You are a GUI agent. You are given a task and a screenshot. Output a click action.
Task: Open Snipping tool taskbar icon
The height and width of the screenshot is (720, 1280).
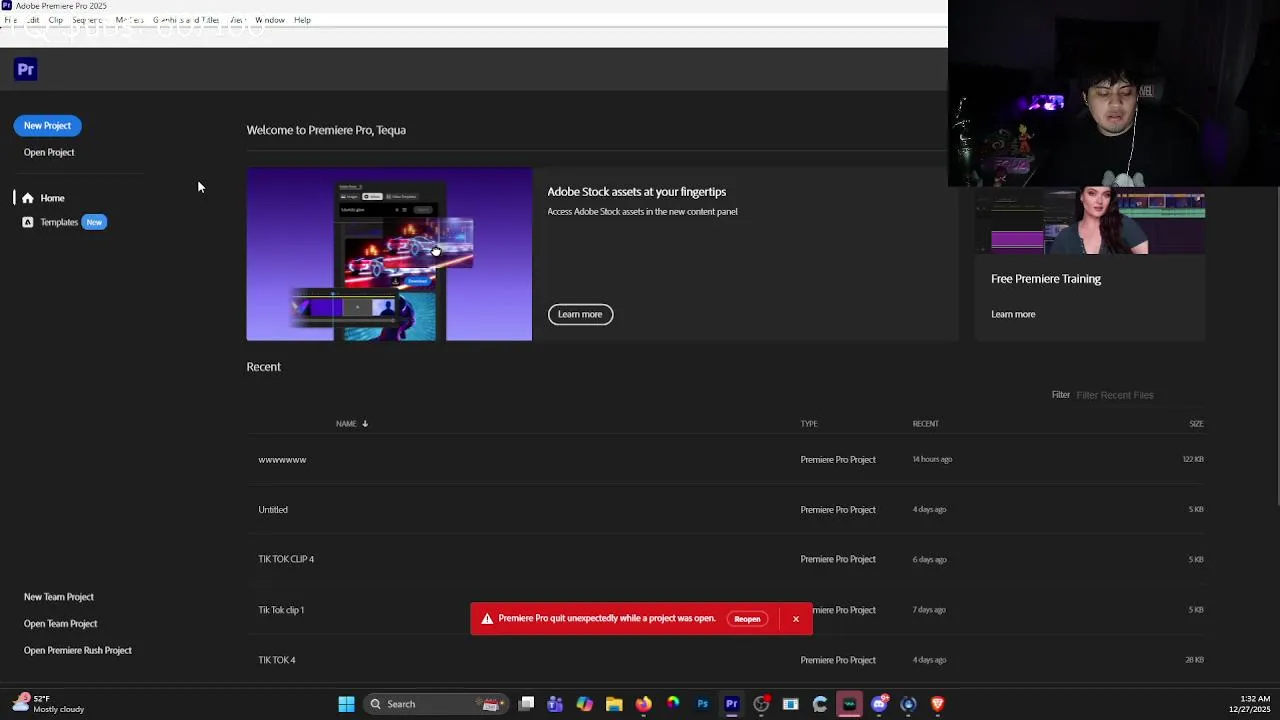click(790, 704)
